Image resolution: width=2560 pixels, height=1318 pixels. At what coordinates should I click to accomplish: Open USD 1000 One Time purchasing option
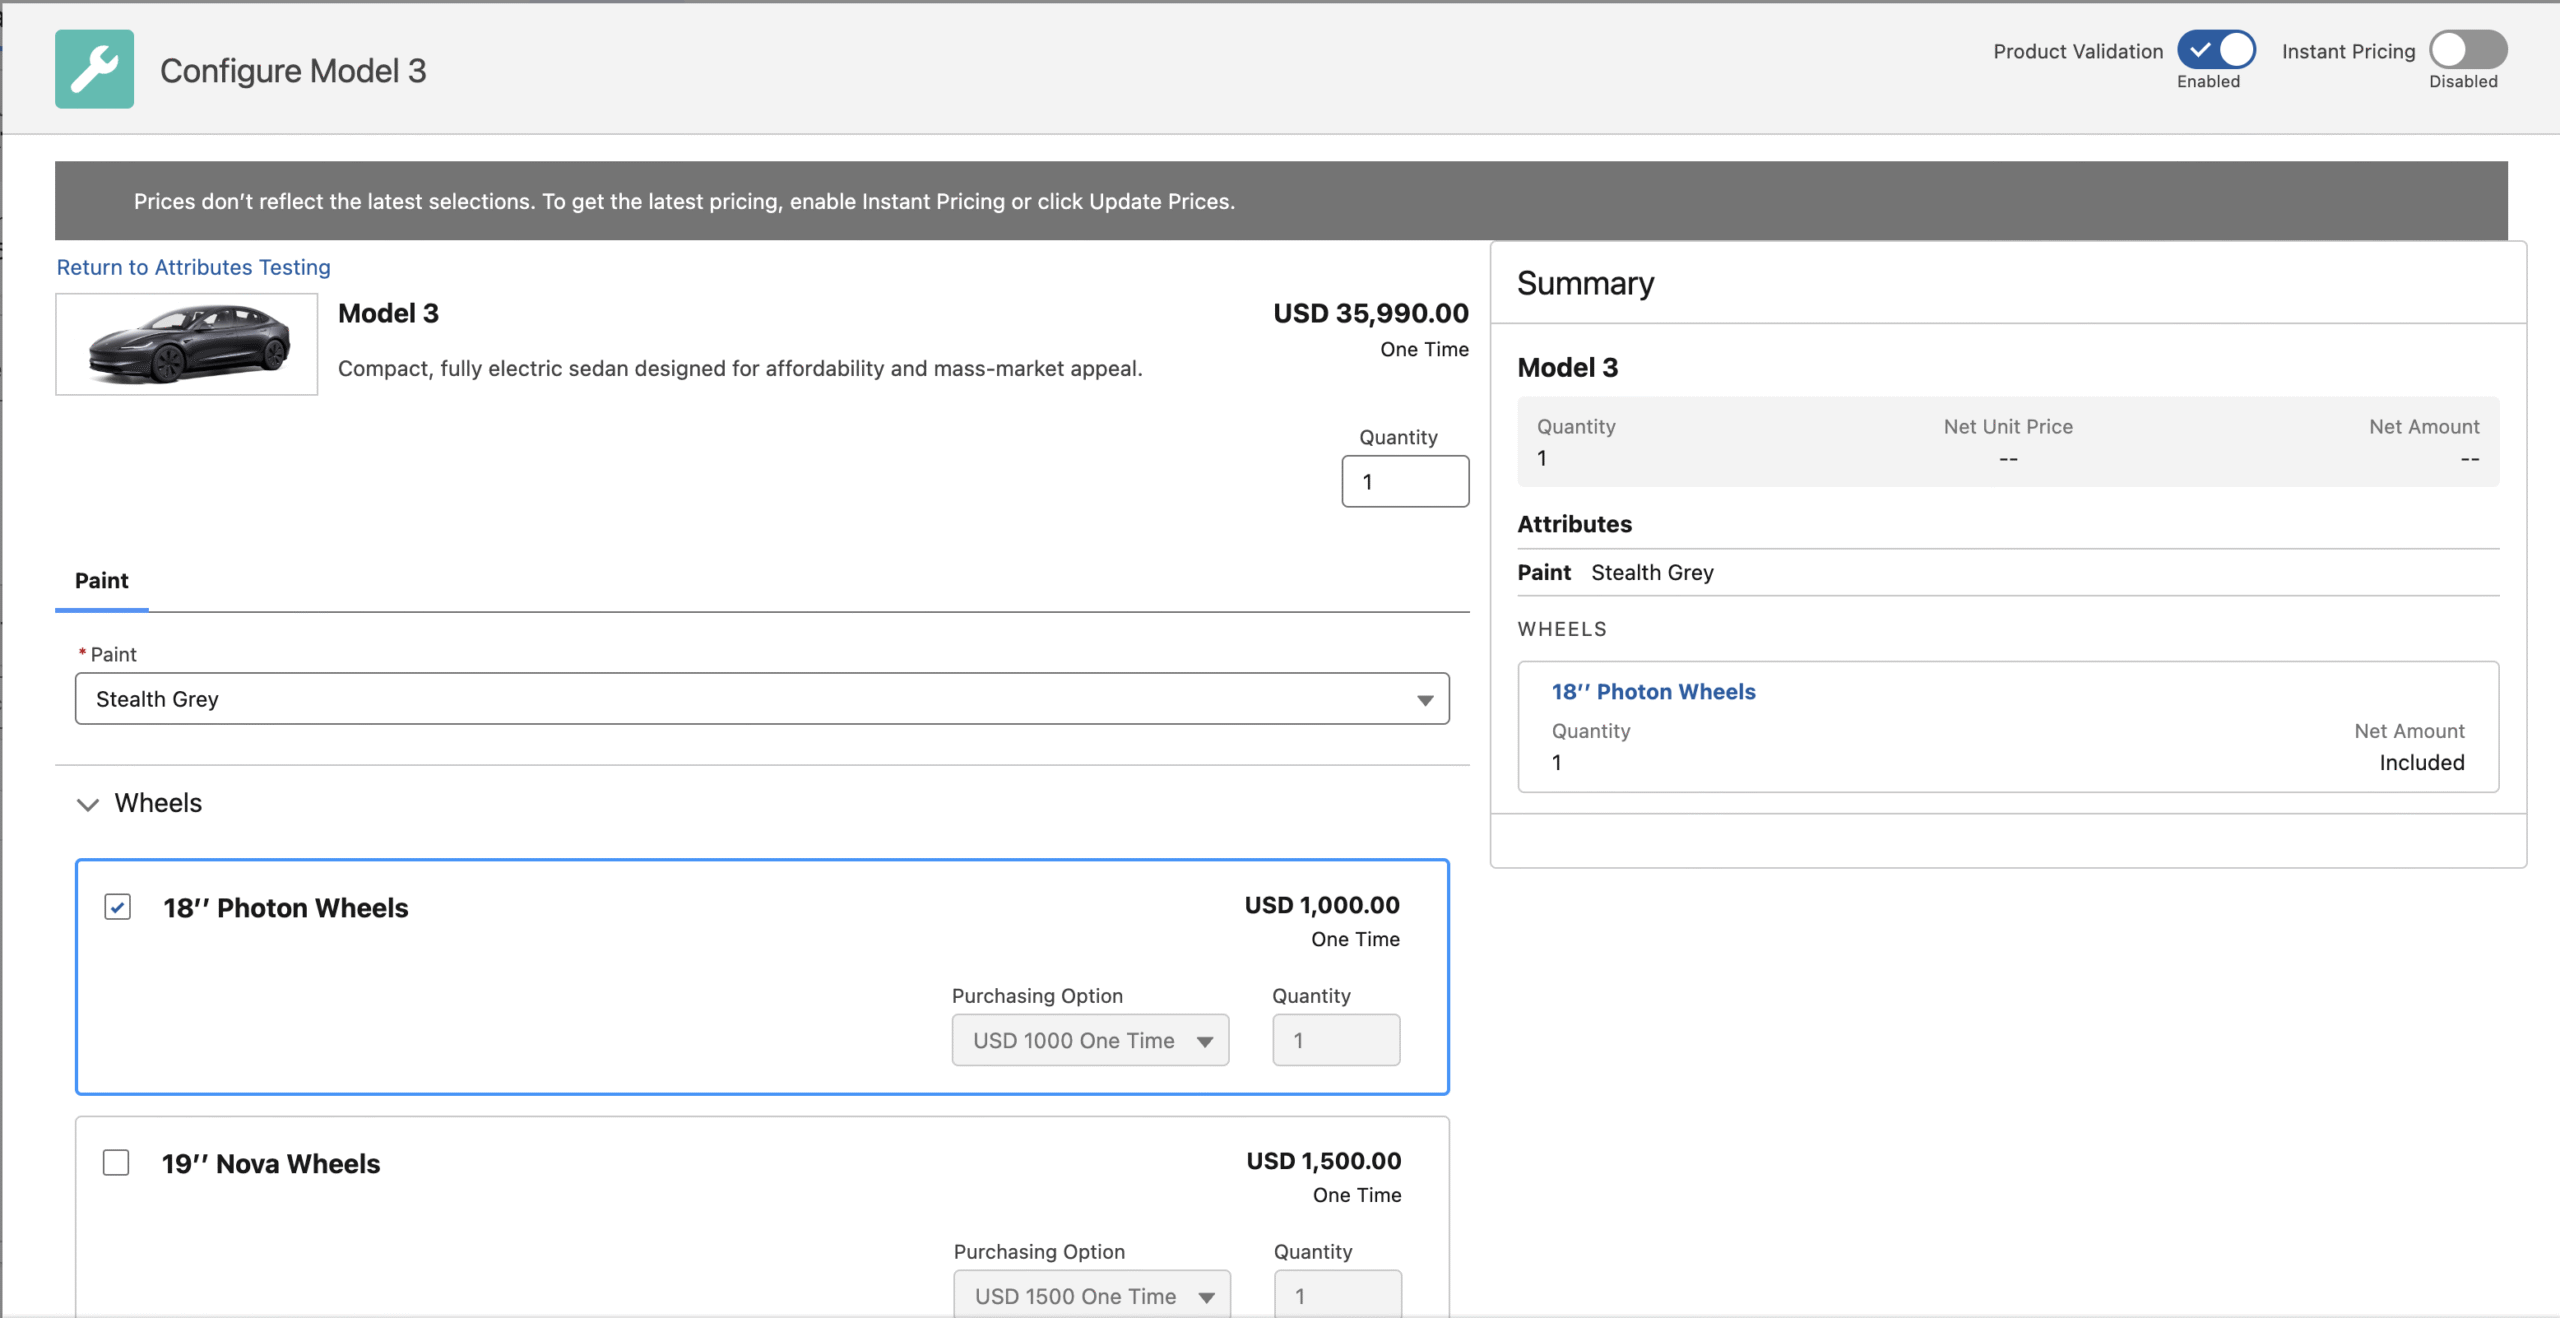pos(1090,1040)
